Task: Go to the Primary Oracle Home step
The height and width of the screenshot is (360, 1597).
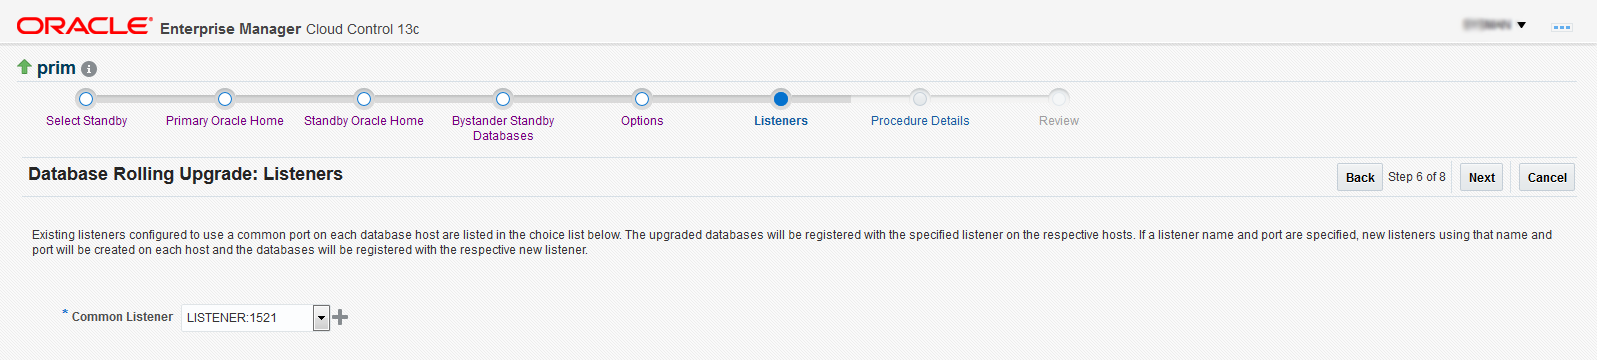Action: click(x=225, y=121)
